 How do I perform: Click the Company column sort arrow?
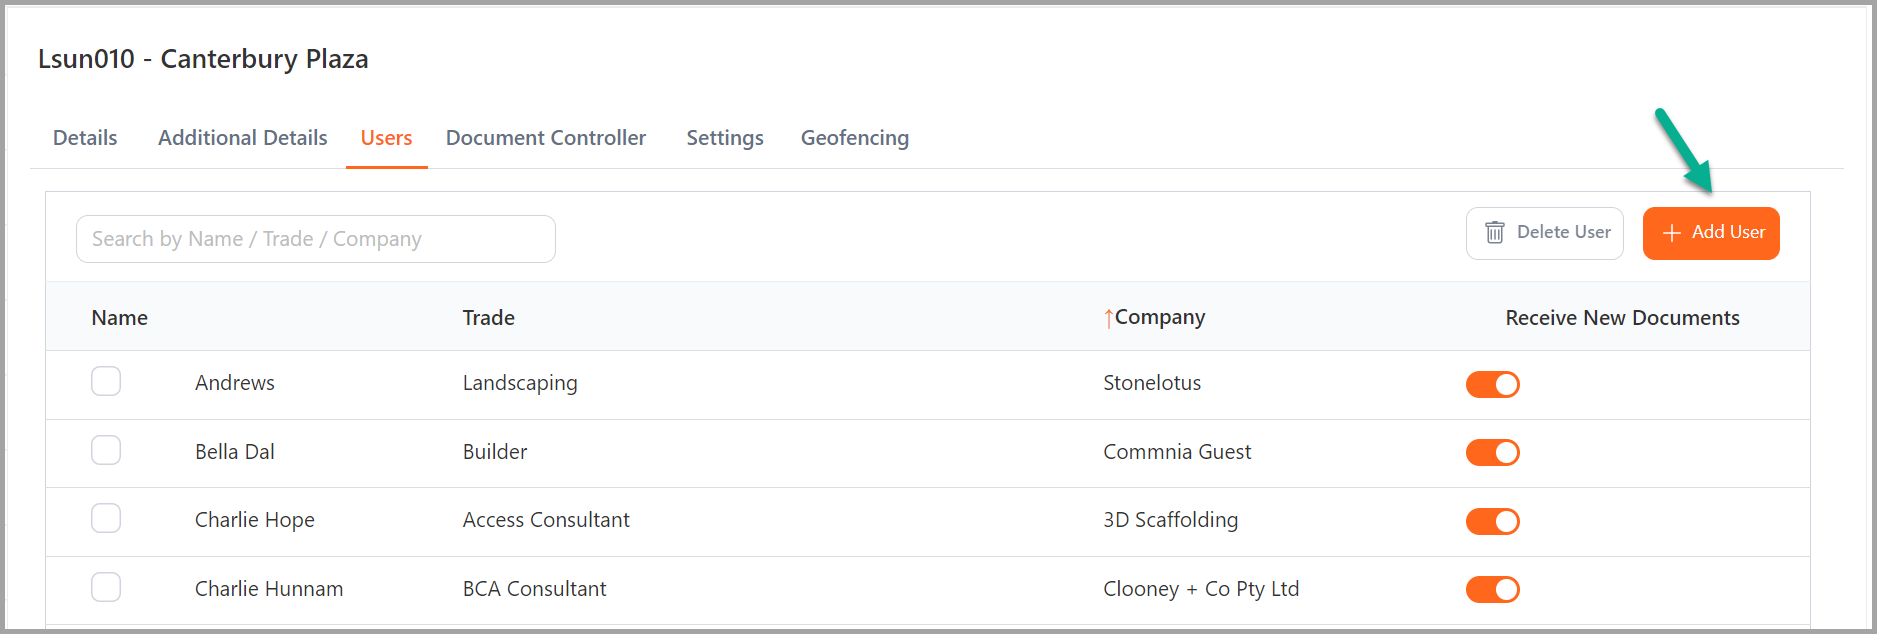point(1108,318)
